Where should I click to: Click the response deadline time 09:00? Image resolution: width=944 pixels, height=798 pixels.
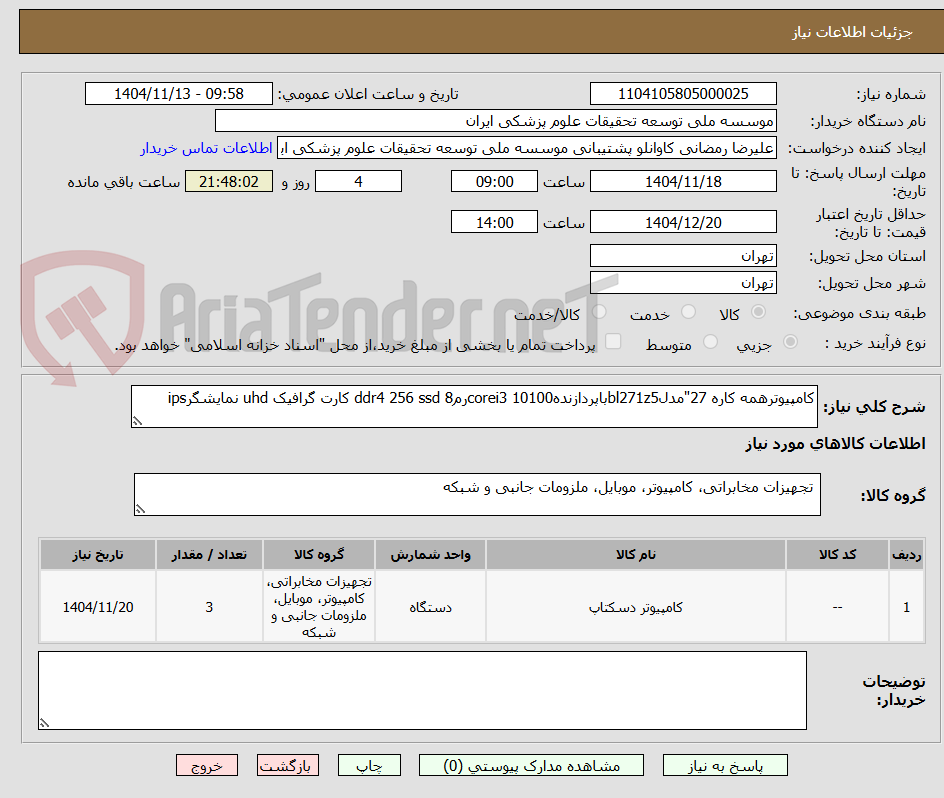point(494,181)
